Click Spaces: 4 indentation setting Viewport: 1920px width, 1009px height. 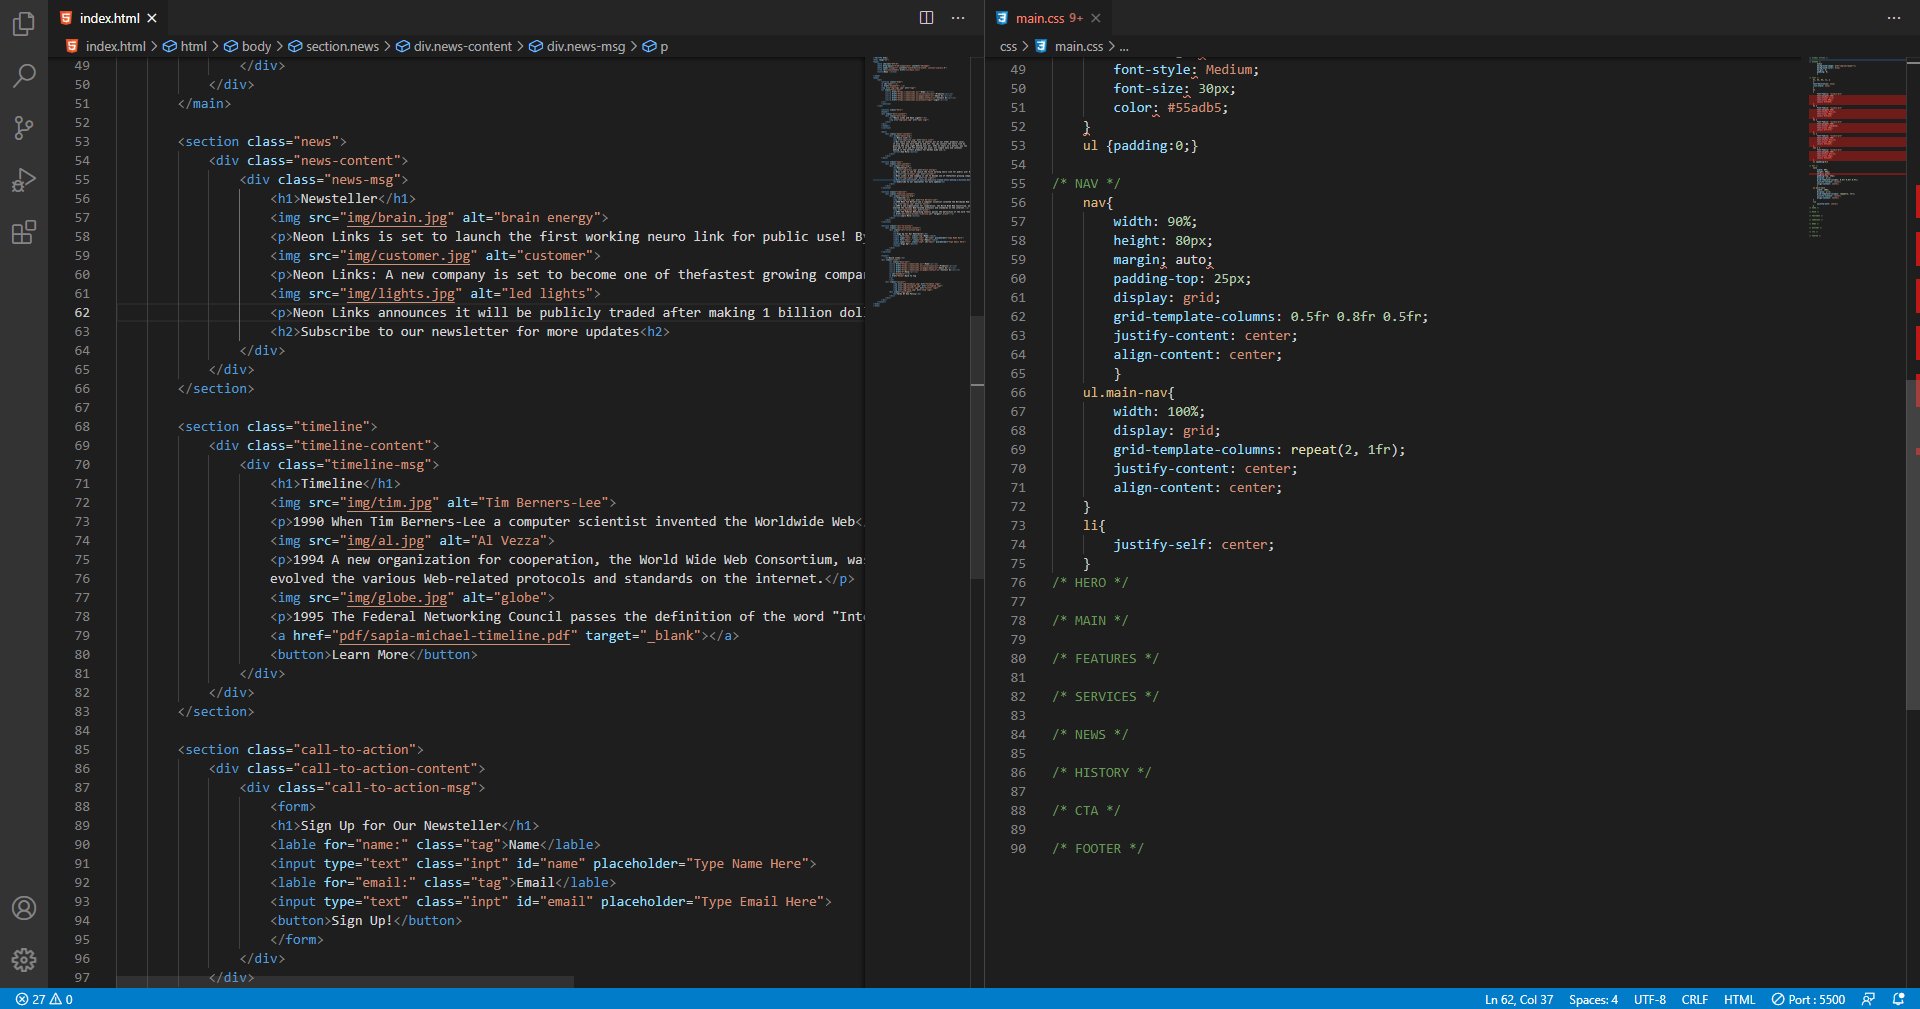(x=1592, y=999)
